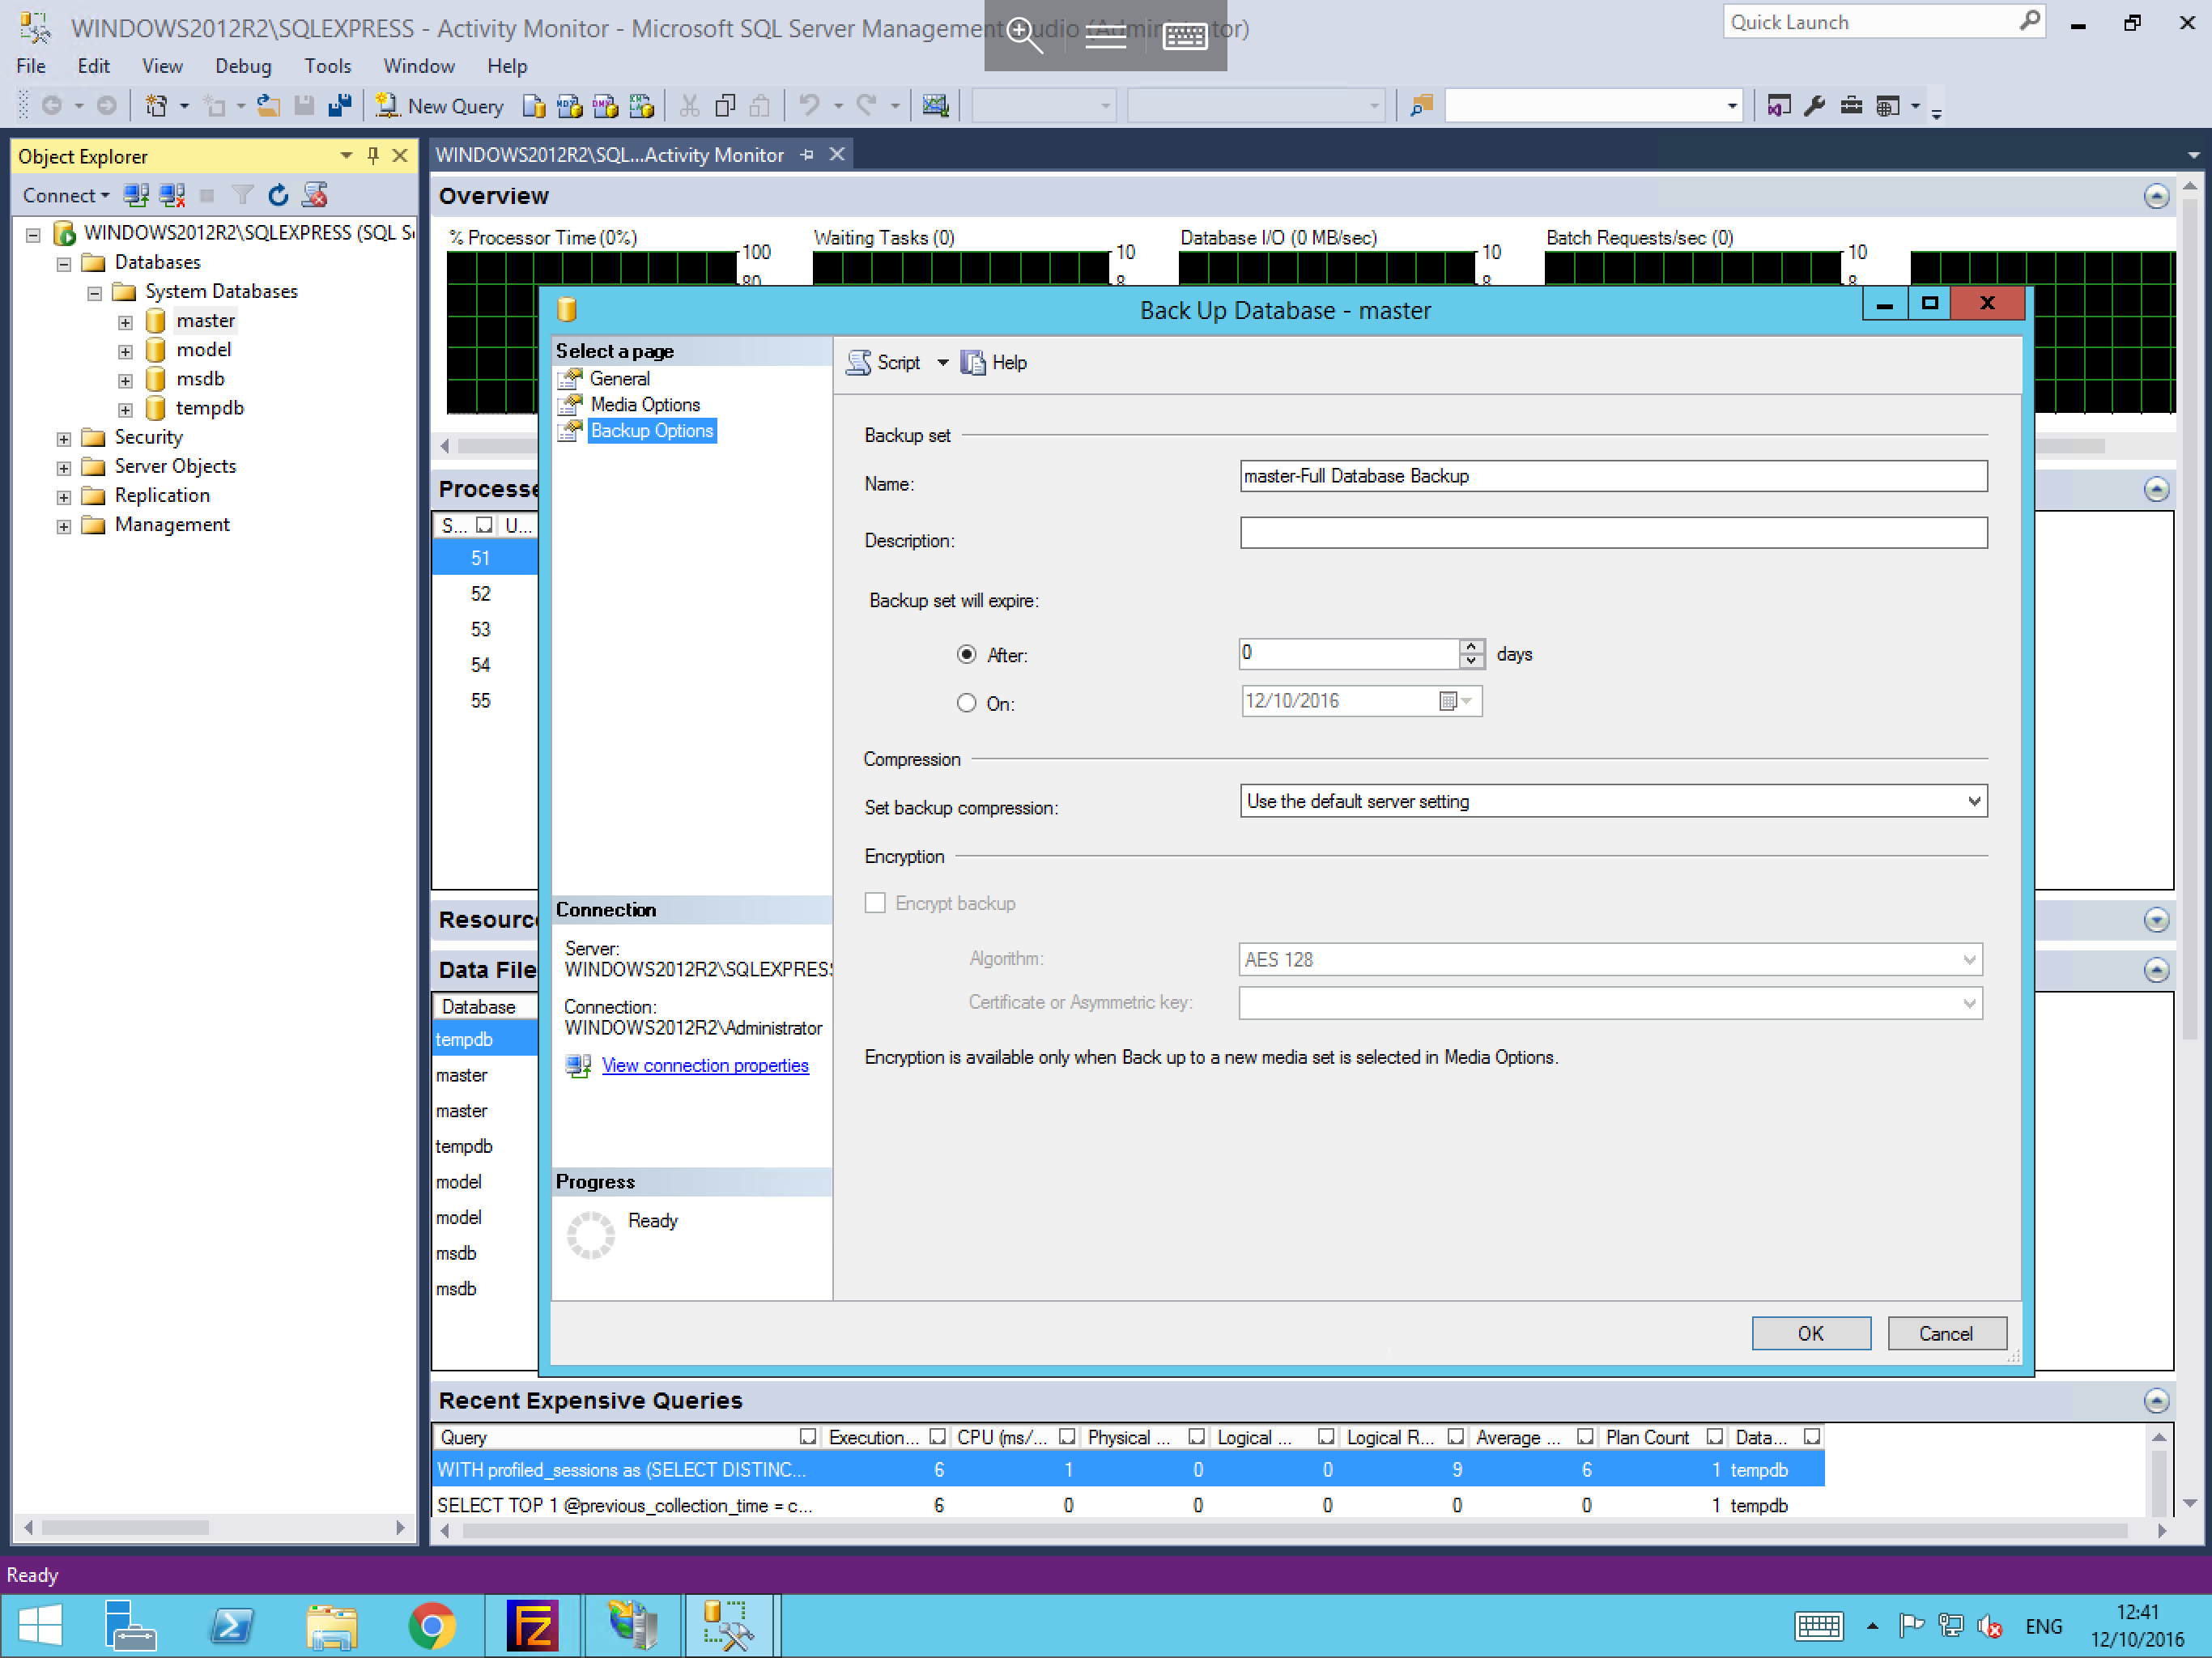This screenshot has height=1658, width=2212.
Task: Expand the msdb database node
Action: (x=125, y=380)
